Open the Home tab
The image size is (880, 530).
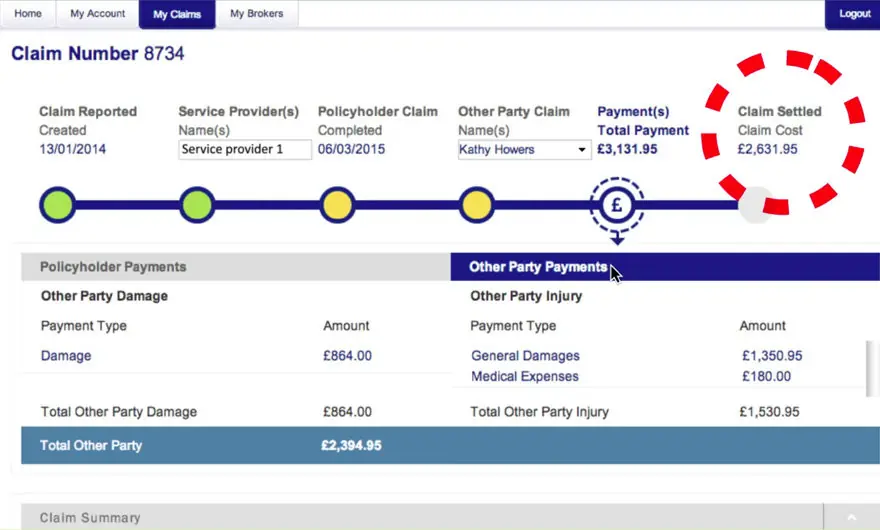(28, 13)
